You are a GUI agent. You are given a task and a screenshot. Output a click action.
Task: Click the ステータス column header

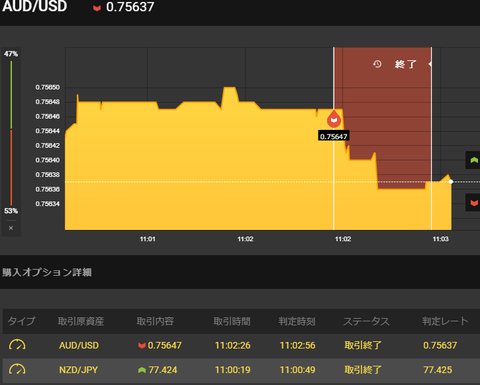coord(367,321)
